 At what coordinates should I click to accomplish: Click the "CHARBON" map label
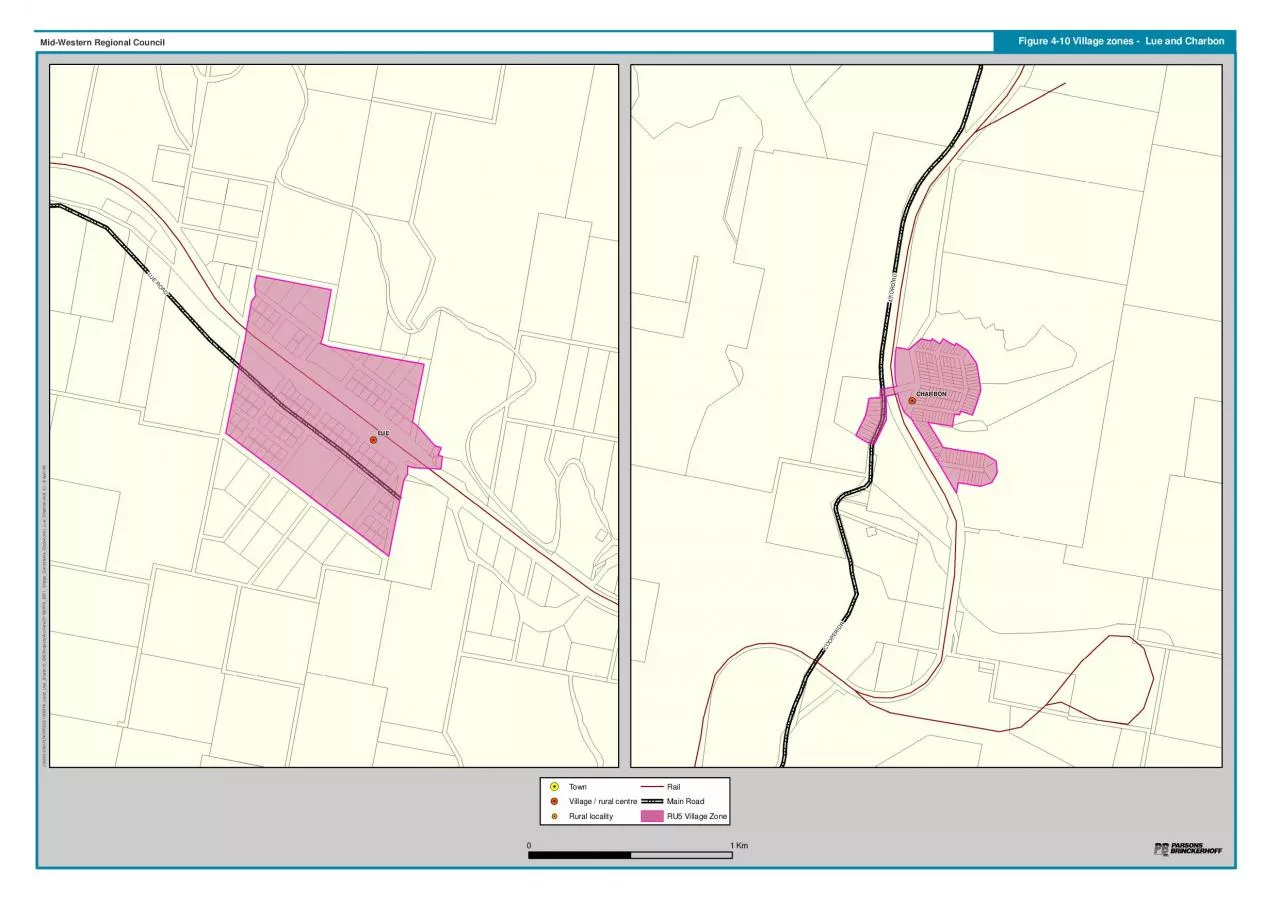[x=931, y=394]
